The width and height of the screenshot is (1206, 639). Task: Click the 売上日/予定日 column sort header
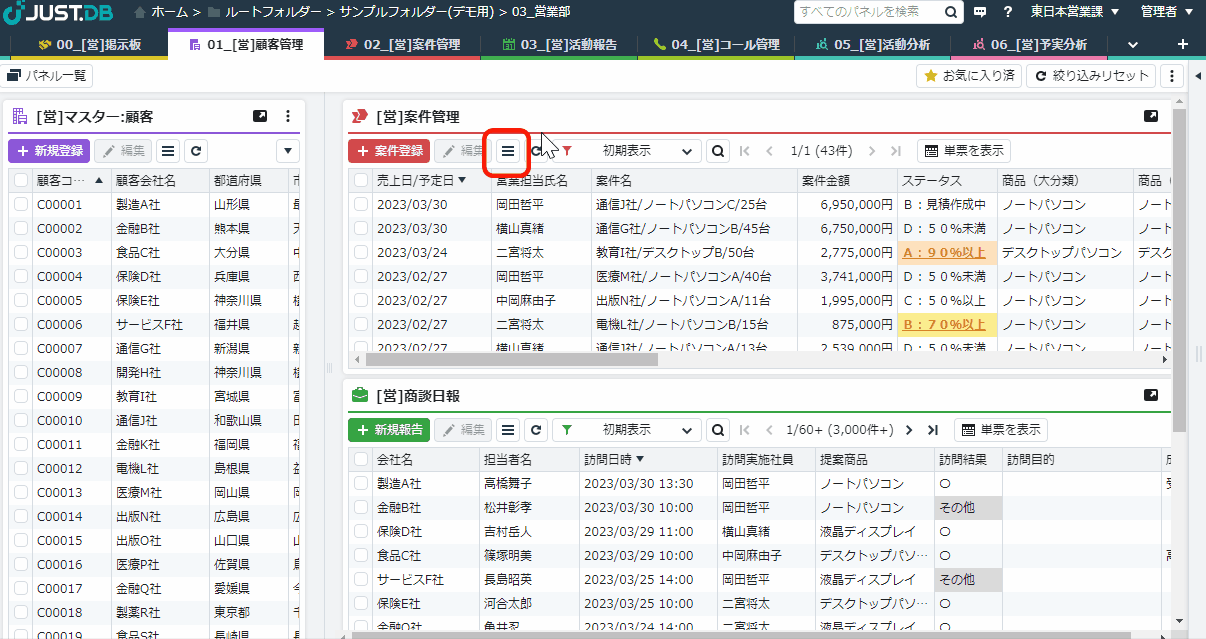tap(416, 178)
